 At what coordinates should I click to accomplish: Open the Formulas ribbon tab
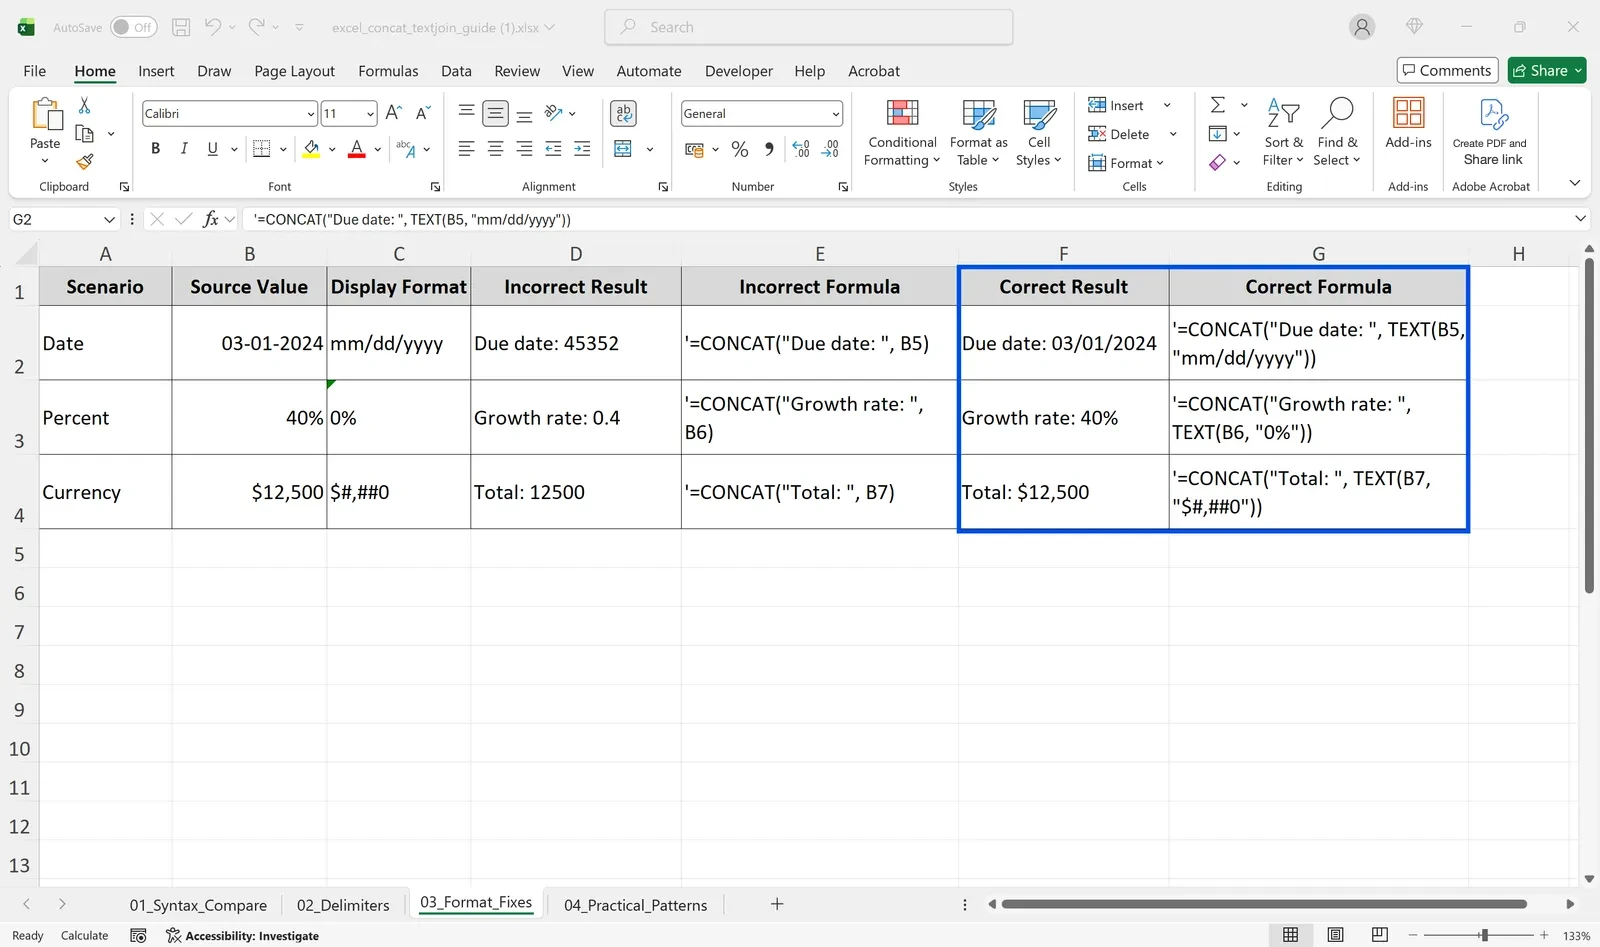[388, 71]
